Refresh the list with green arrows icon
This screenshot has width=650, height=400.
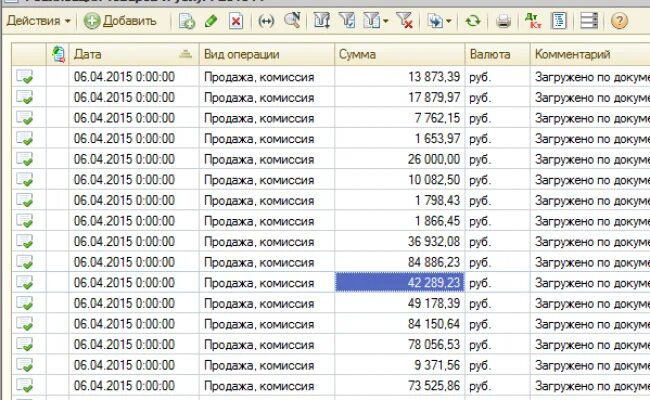point(473,20)
